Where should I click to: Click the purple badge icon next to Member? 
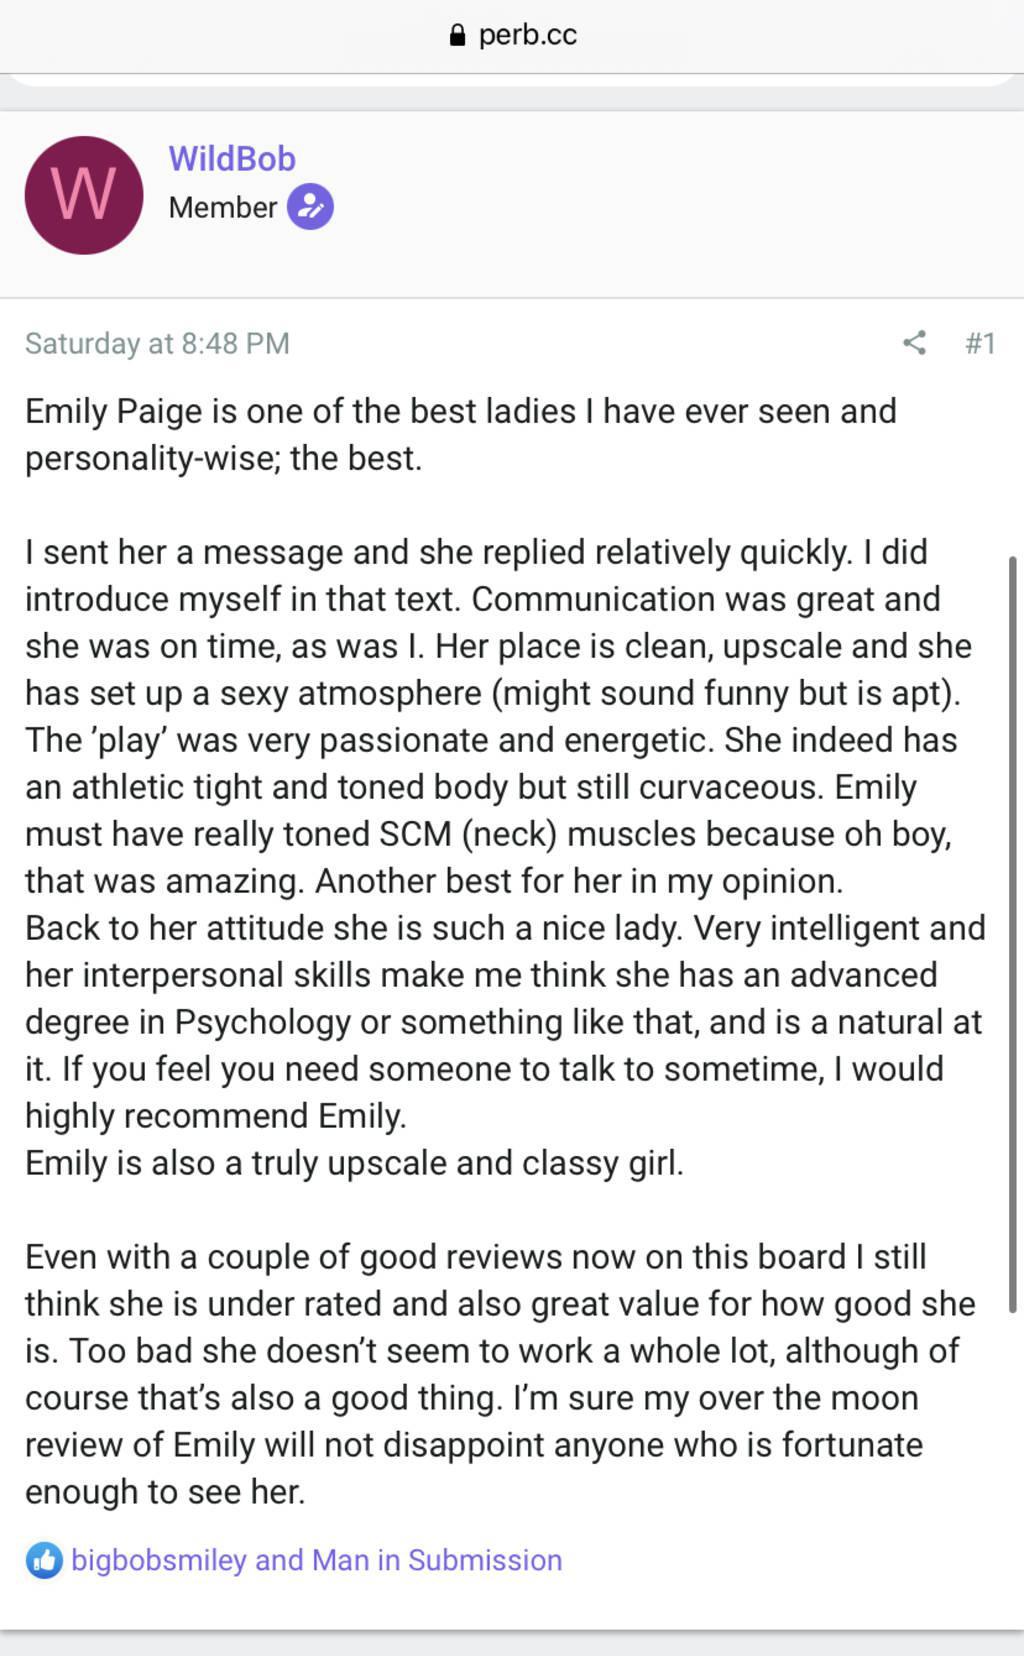point(310,207)
